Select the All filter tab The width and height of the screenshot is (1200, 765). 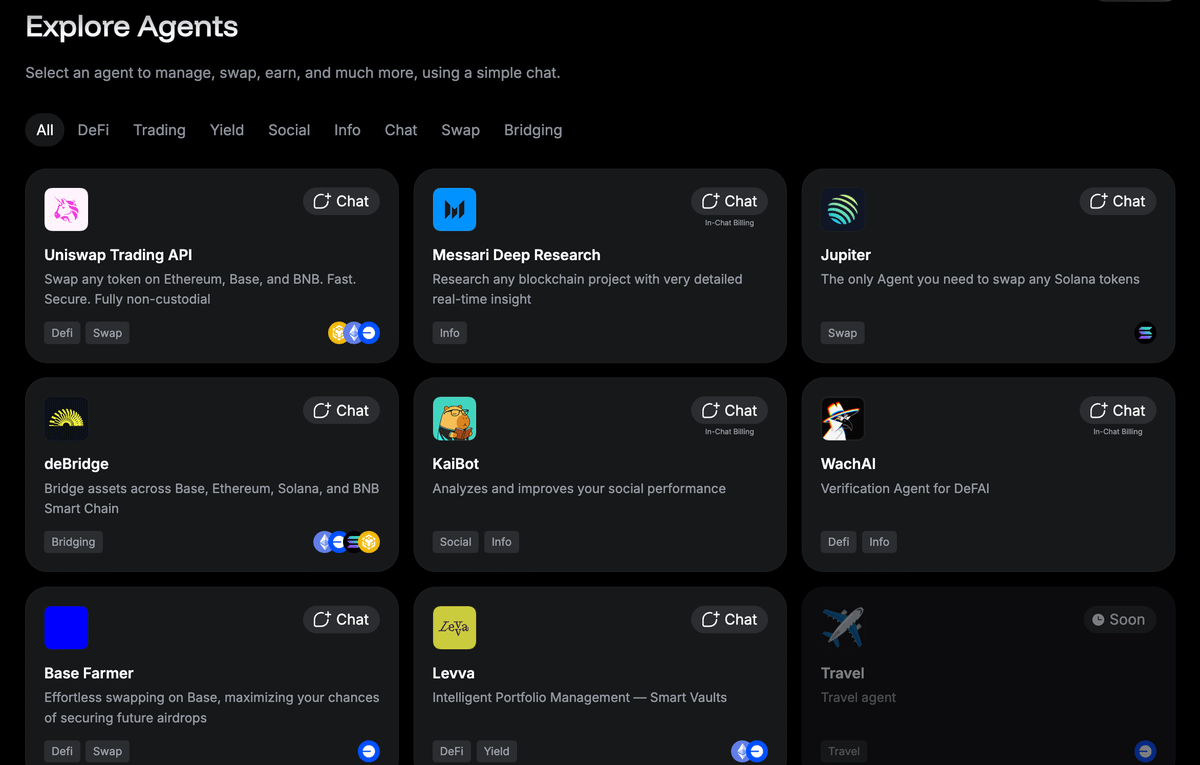point(45,130)
